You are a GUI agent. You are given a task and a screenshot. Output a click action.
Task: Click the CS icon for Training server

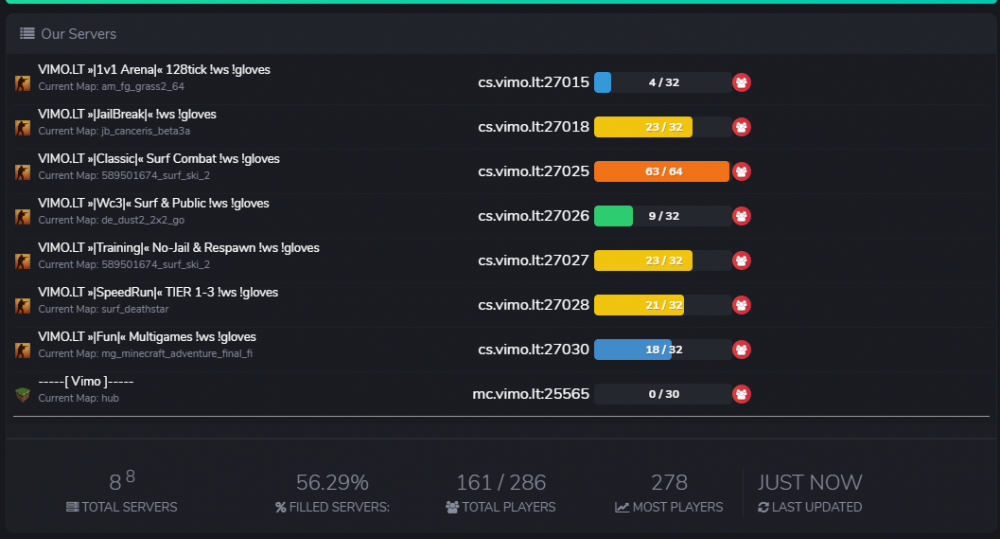[x=23, y=262]
